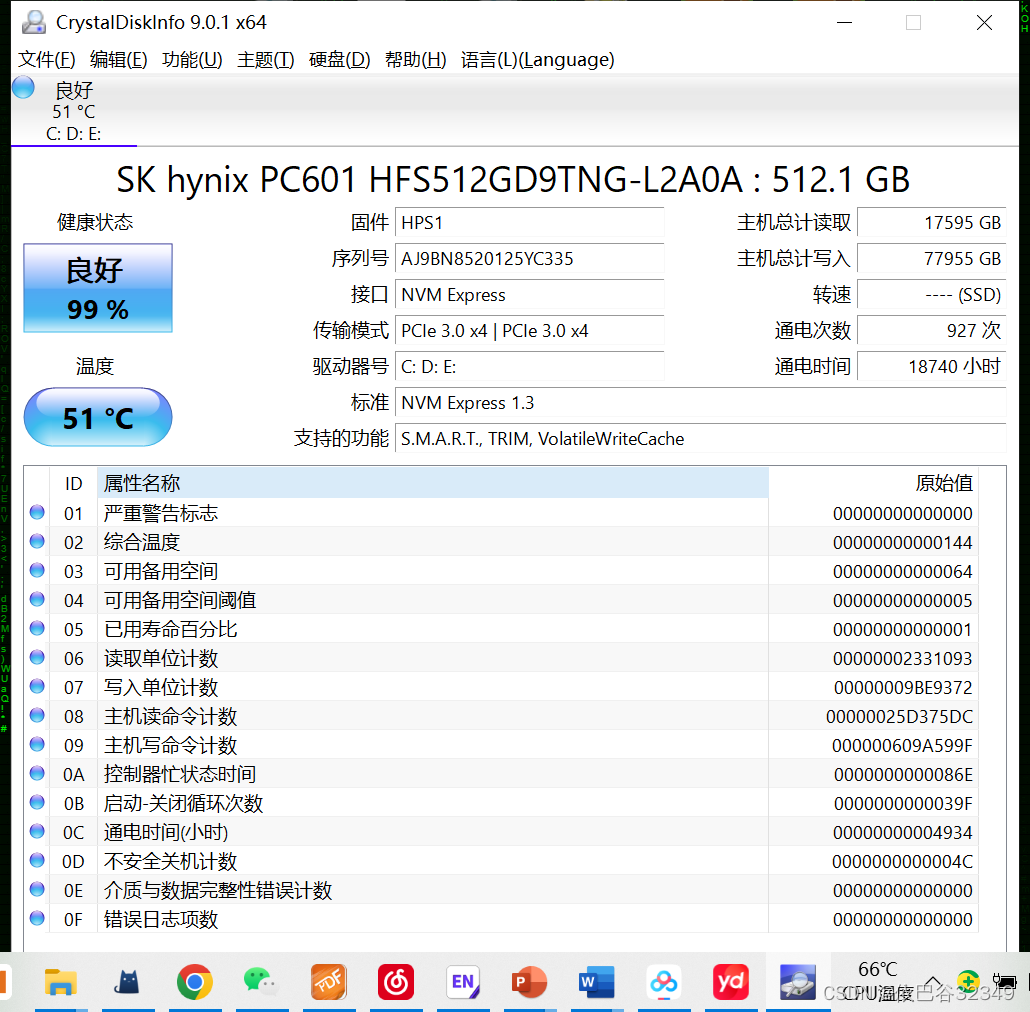Select the 已用寿命百分比 attribute name
Image resolution: width=1030 pixels, height=1012 pixels.
170,629
